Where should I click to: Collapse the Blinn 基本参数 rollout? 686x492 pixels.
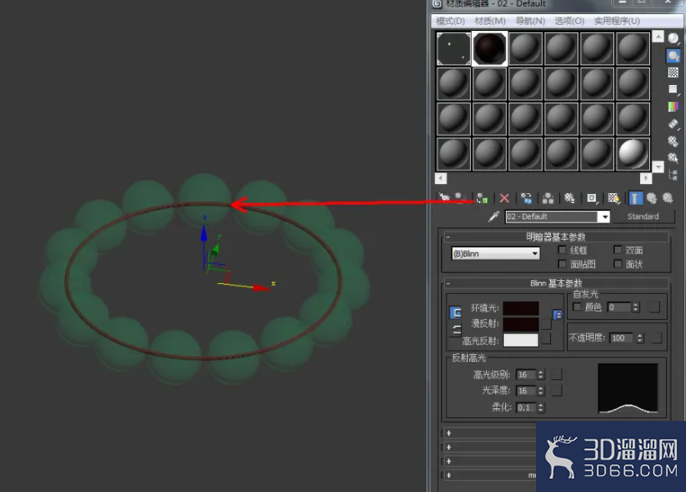click(x=556, y=283)
